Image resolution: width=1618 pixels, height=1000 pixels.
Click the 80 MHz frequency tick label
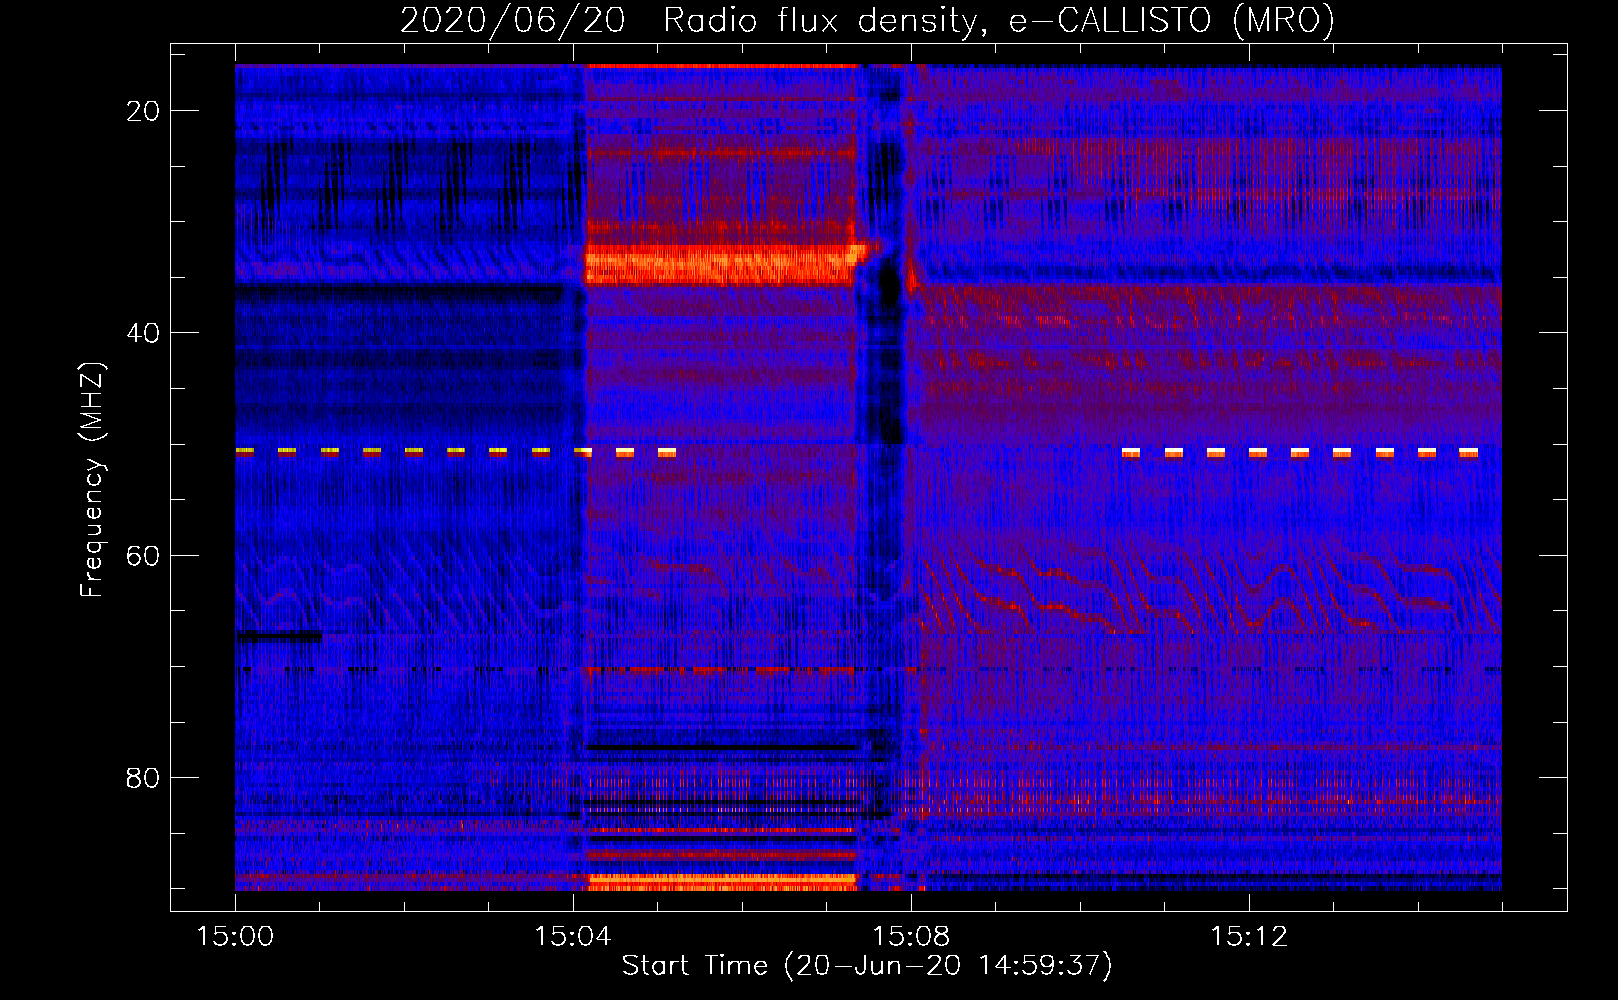point(143,777)
